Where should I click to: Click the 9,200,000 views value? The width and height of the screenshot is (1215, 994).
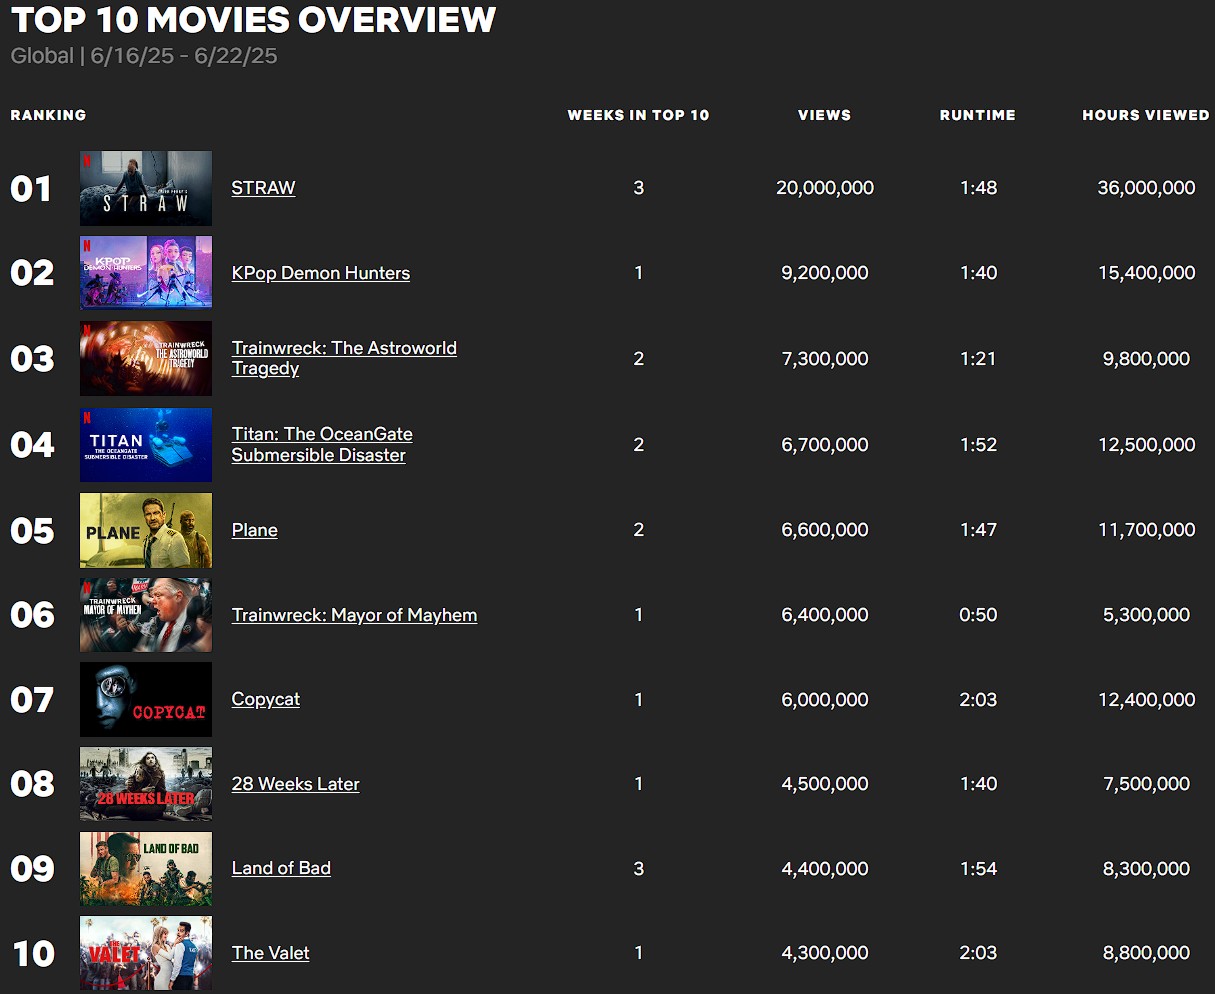825,273
